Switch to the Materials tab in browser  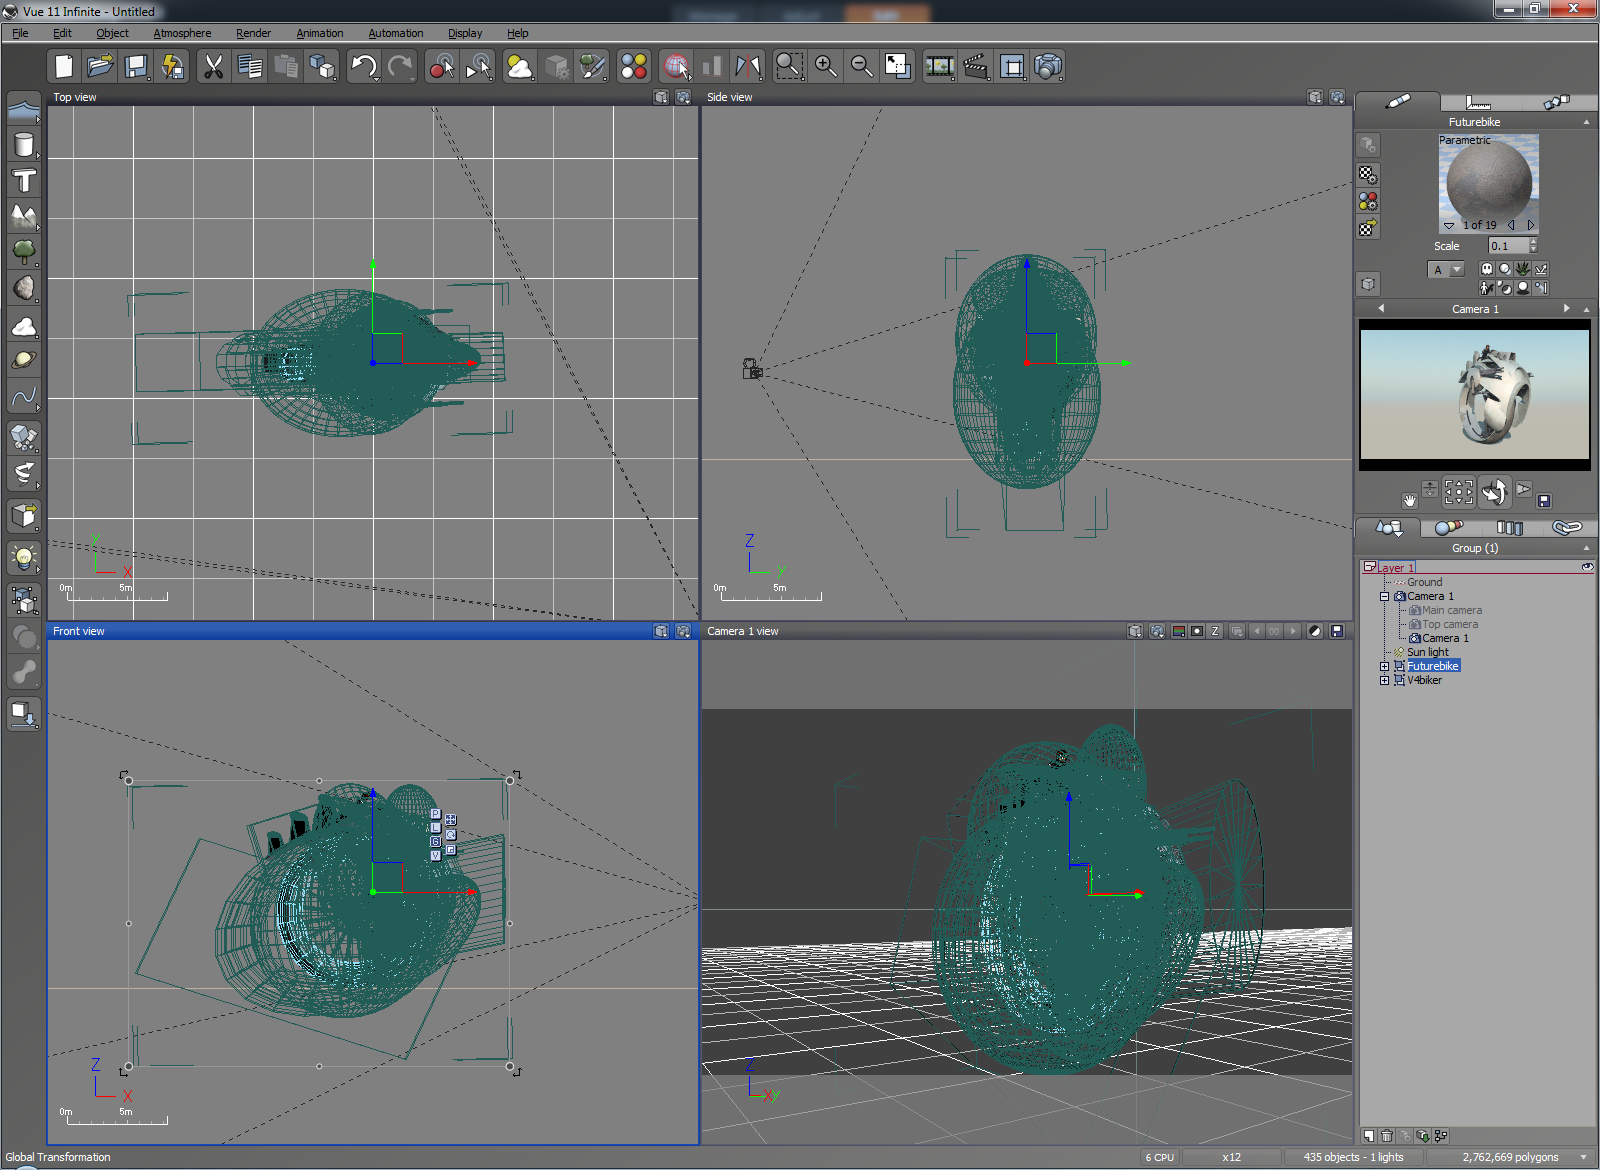(1447, 527)
